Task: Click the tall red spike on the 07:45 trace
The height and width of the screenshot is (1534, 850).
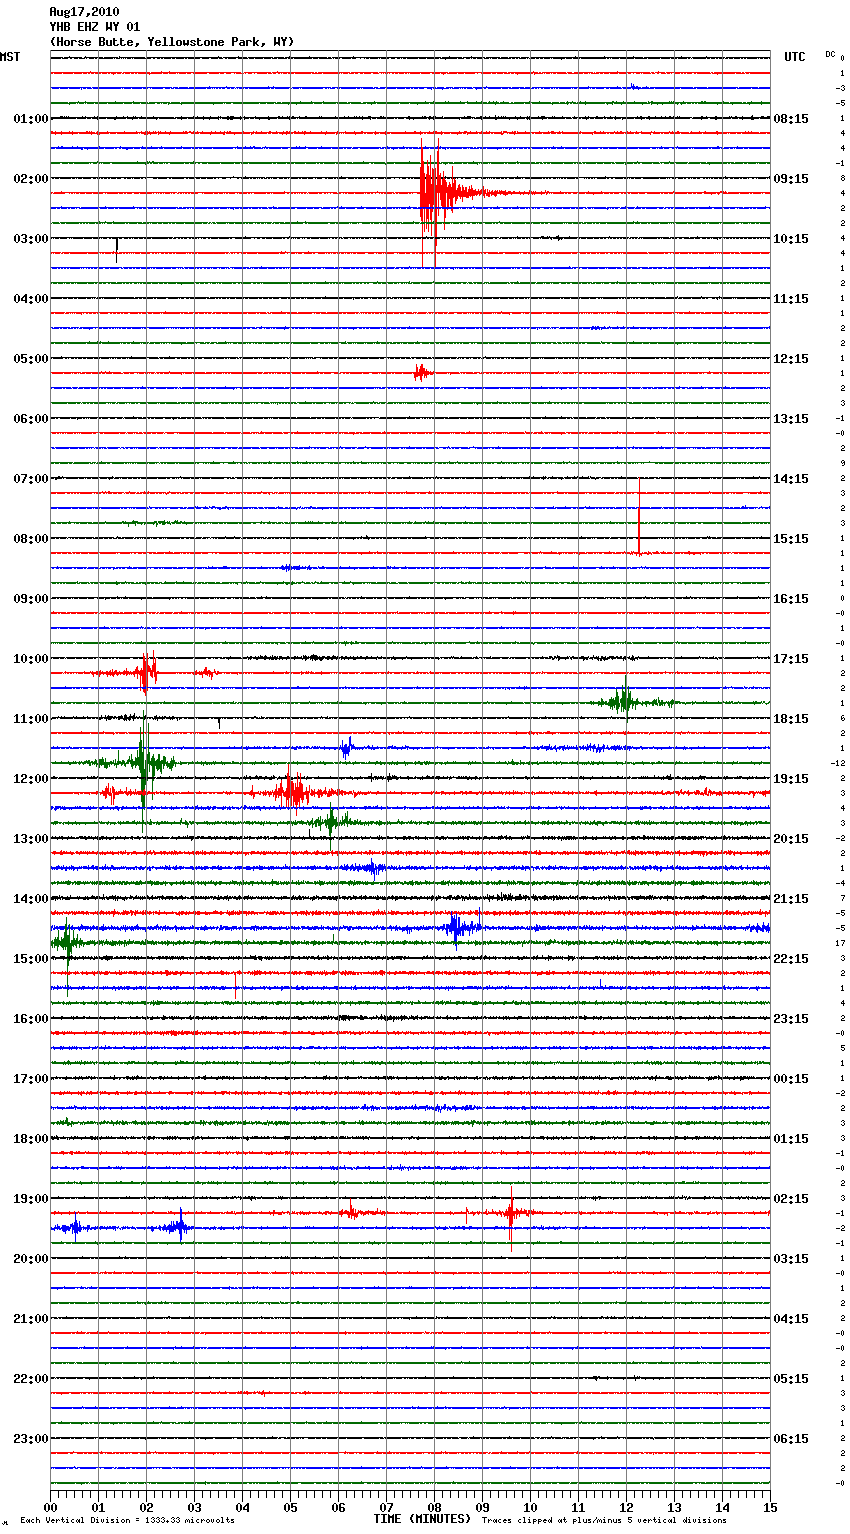Action: coord(639,517)
